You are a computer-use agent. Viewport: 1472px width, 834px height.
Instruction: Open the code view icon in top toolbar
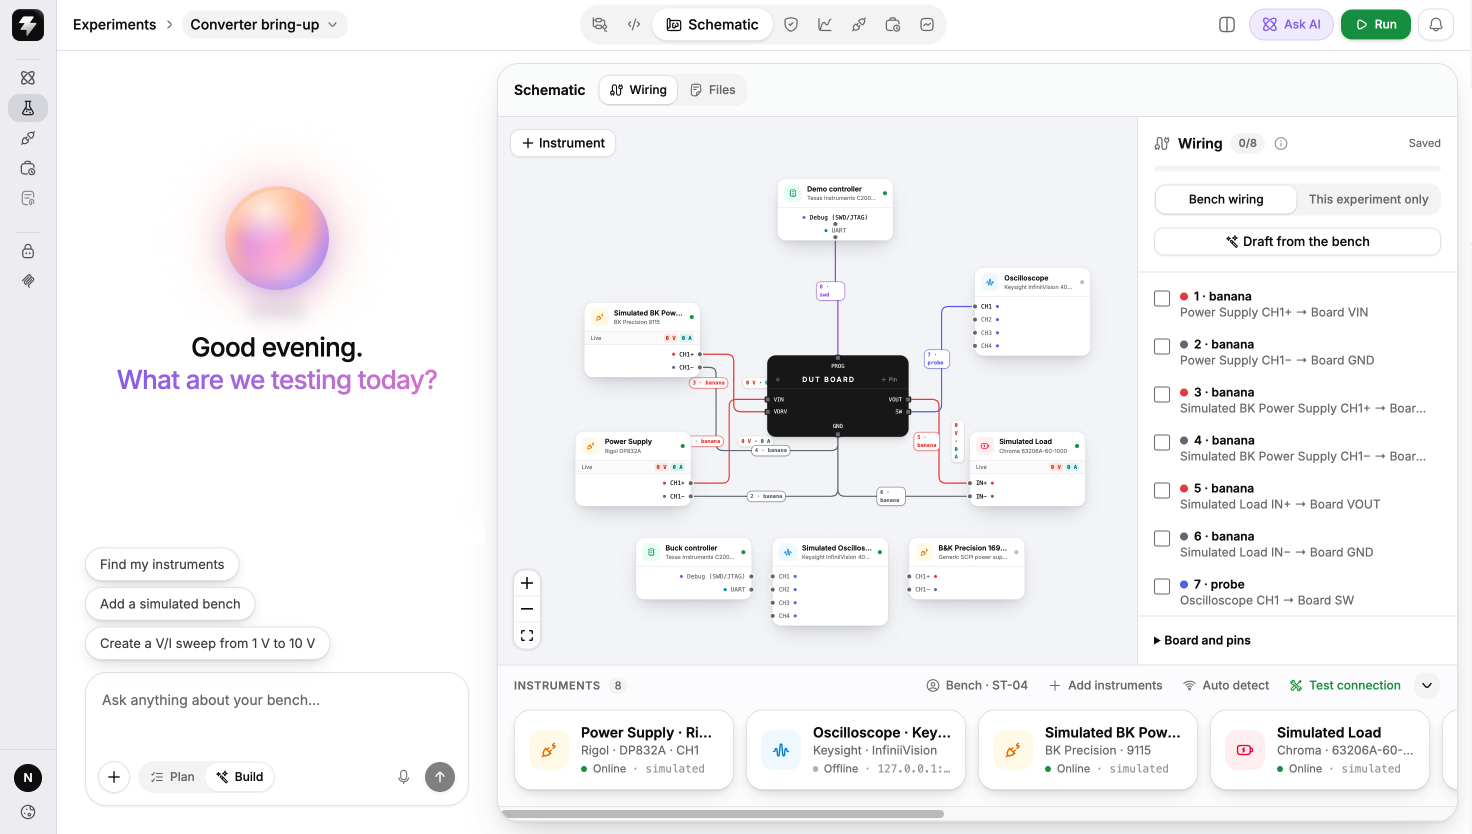(634, 25)
